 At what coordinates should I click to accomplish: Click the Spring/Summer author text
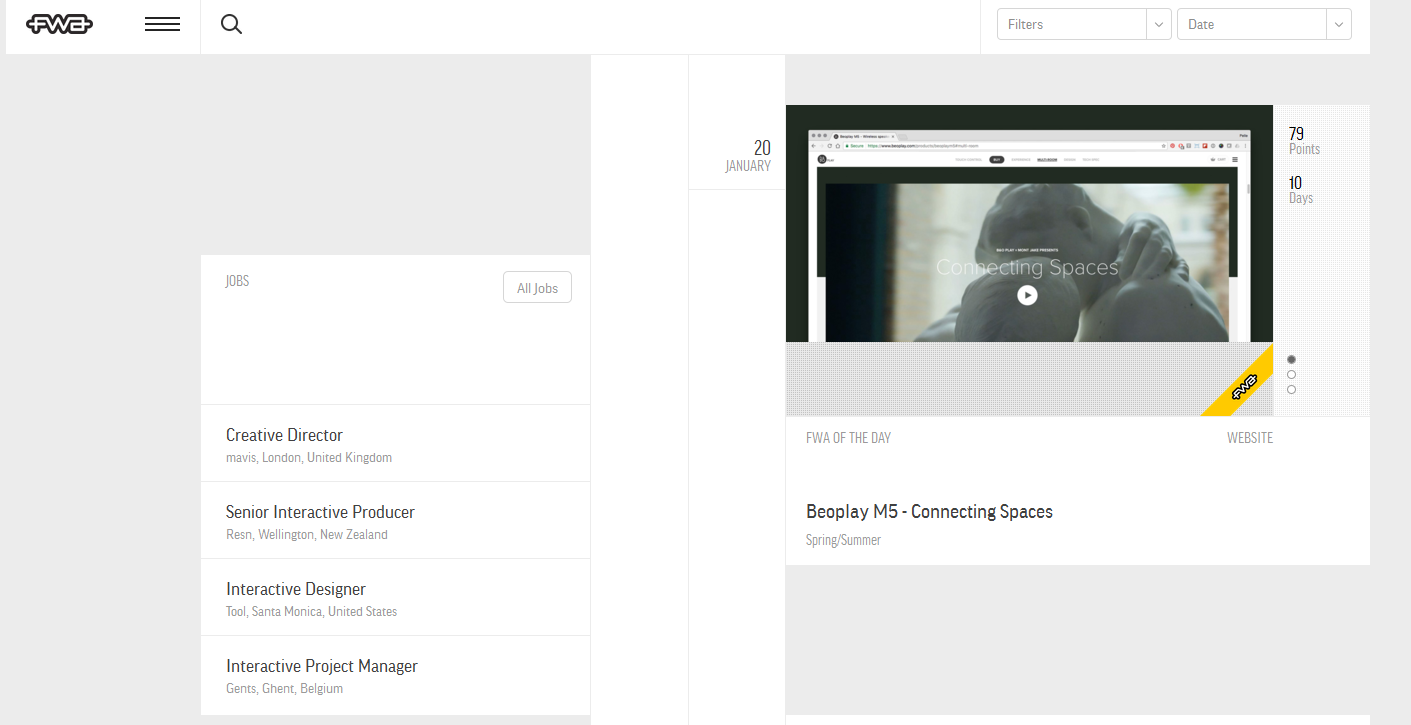tap(843, 541)
